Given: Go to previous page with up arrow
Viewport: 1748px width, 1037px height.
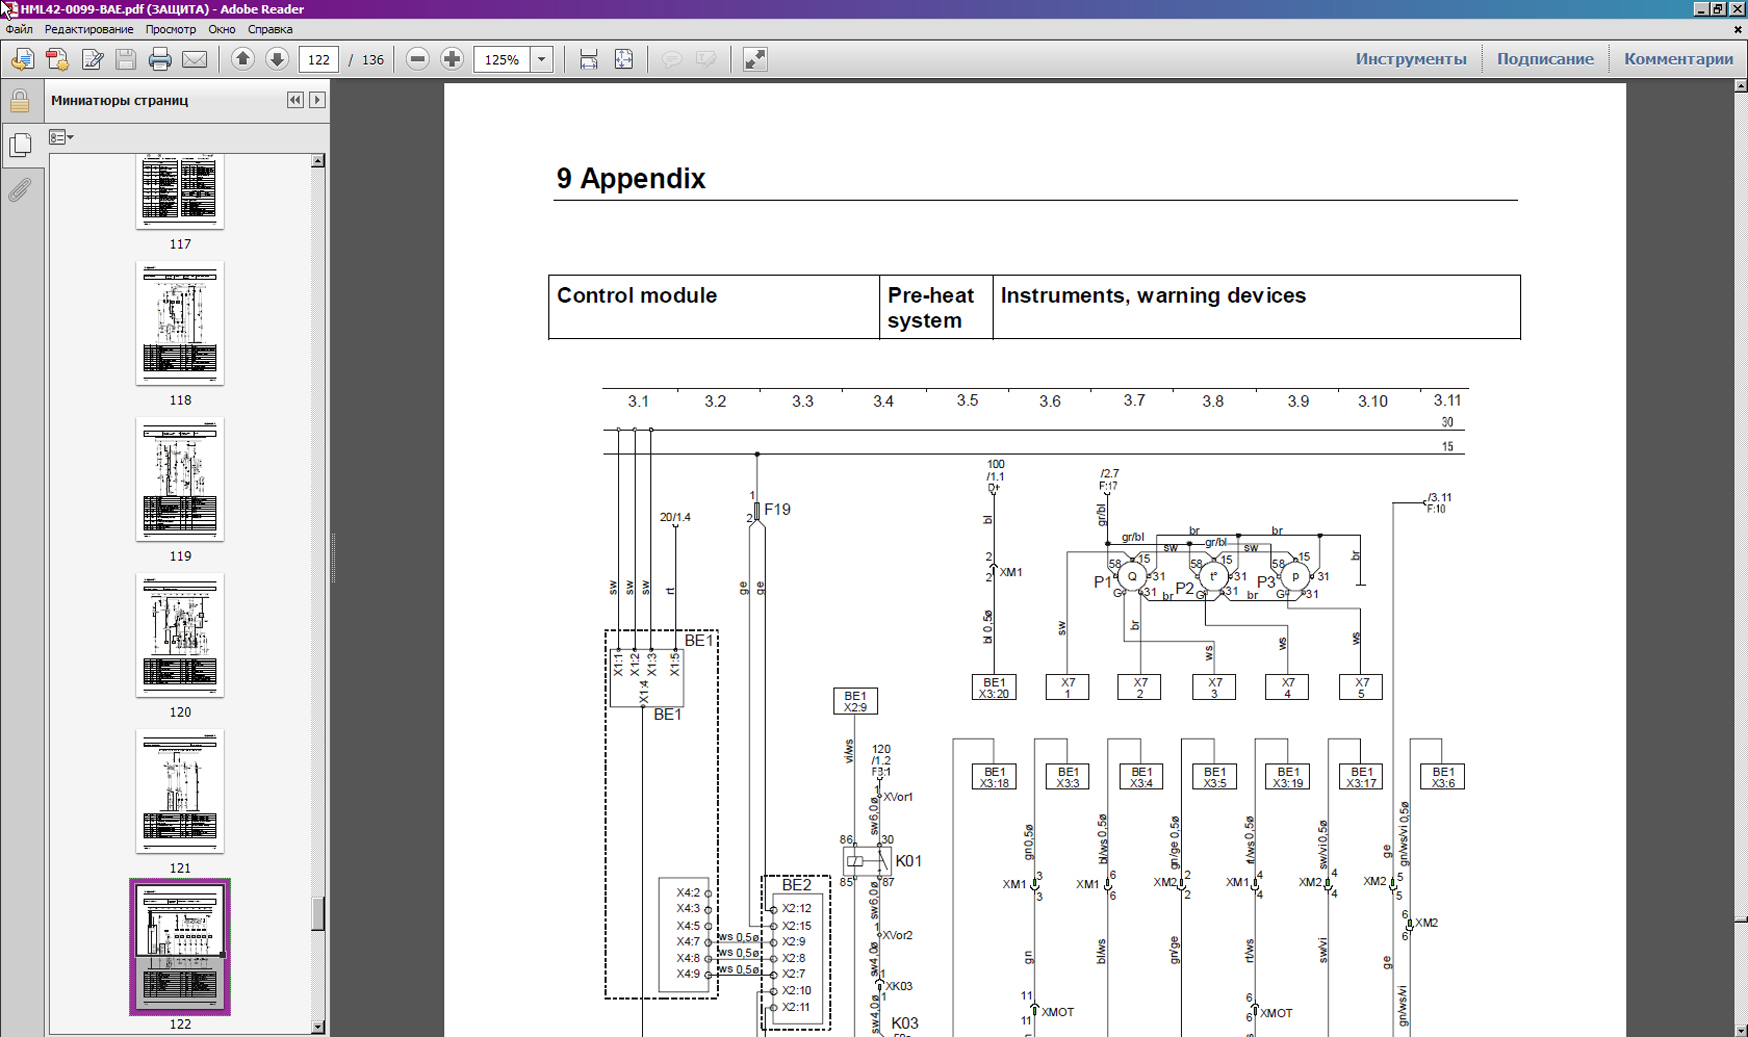Looking at the screenshot, I should point(242,60).
